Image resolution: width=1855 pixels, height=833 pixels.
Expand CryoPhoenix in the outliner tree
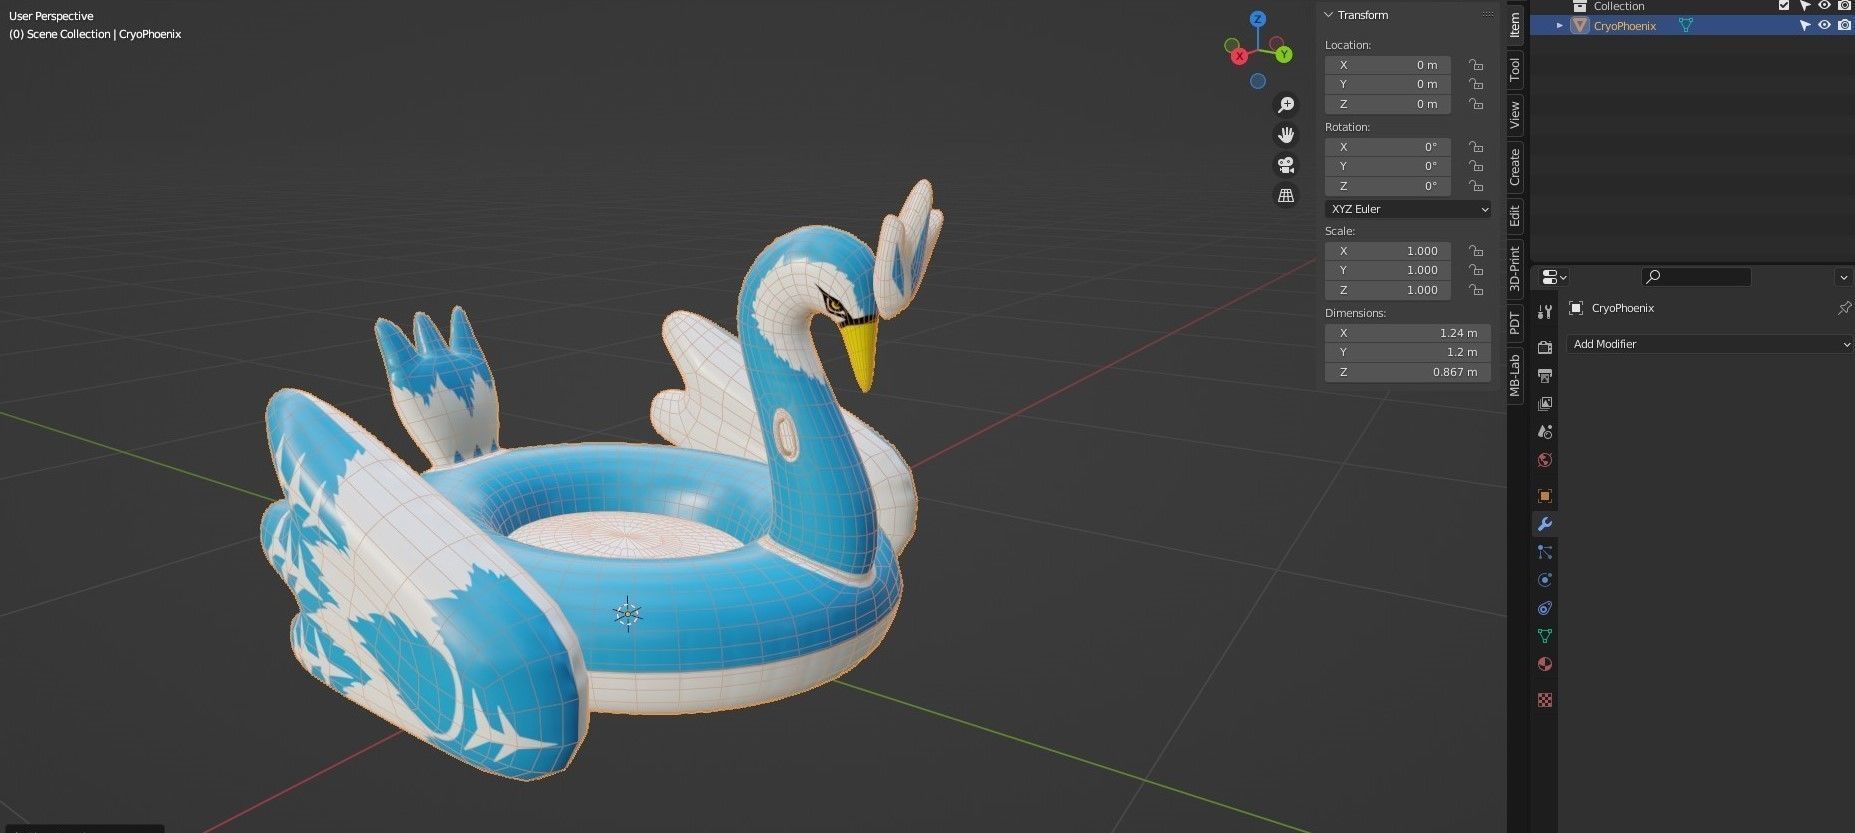(x=1559, y=26)
